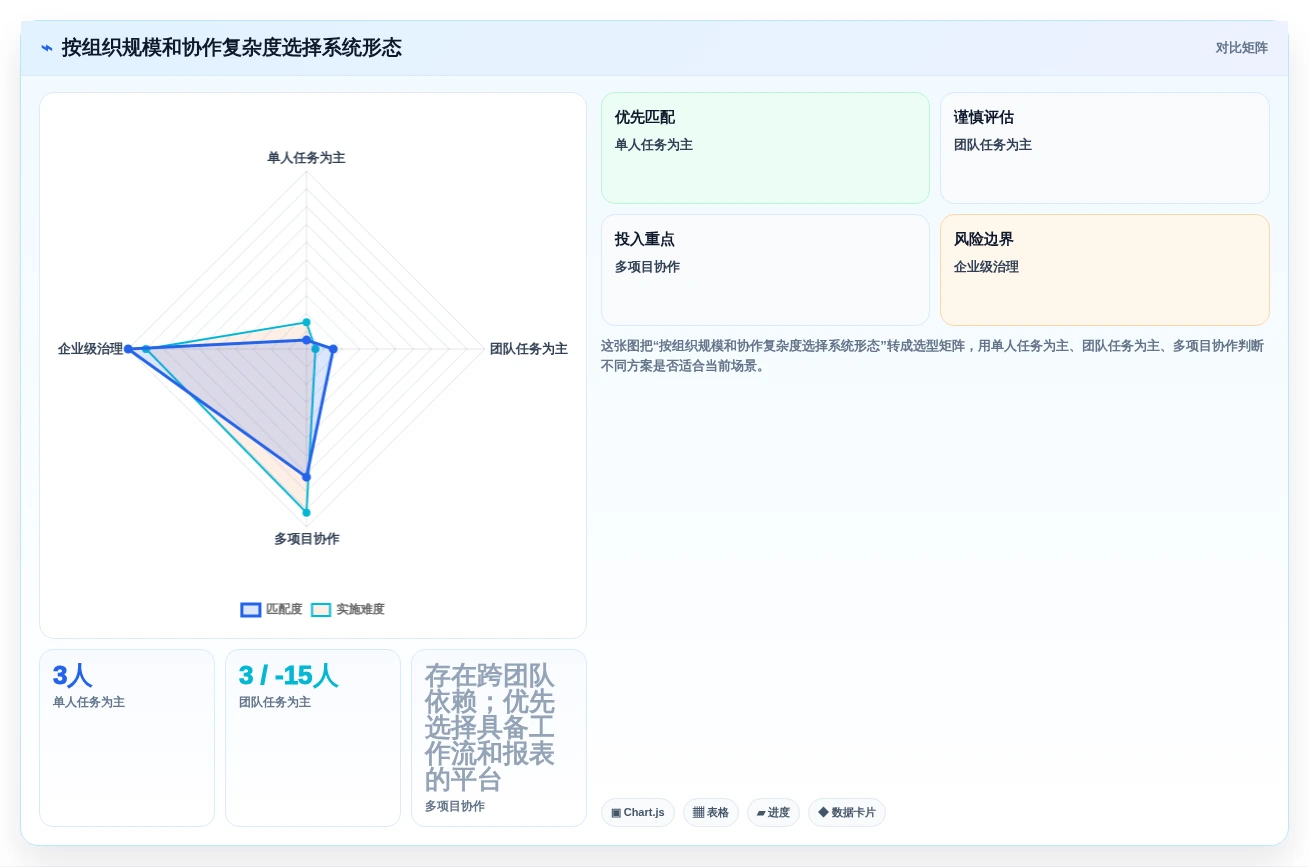The width and height of the screenshot is (1309, 867).
Task: Click the 存在跨团队依赖 stat card text
Action: (490, 727)
